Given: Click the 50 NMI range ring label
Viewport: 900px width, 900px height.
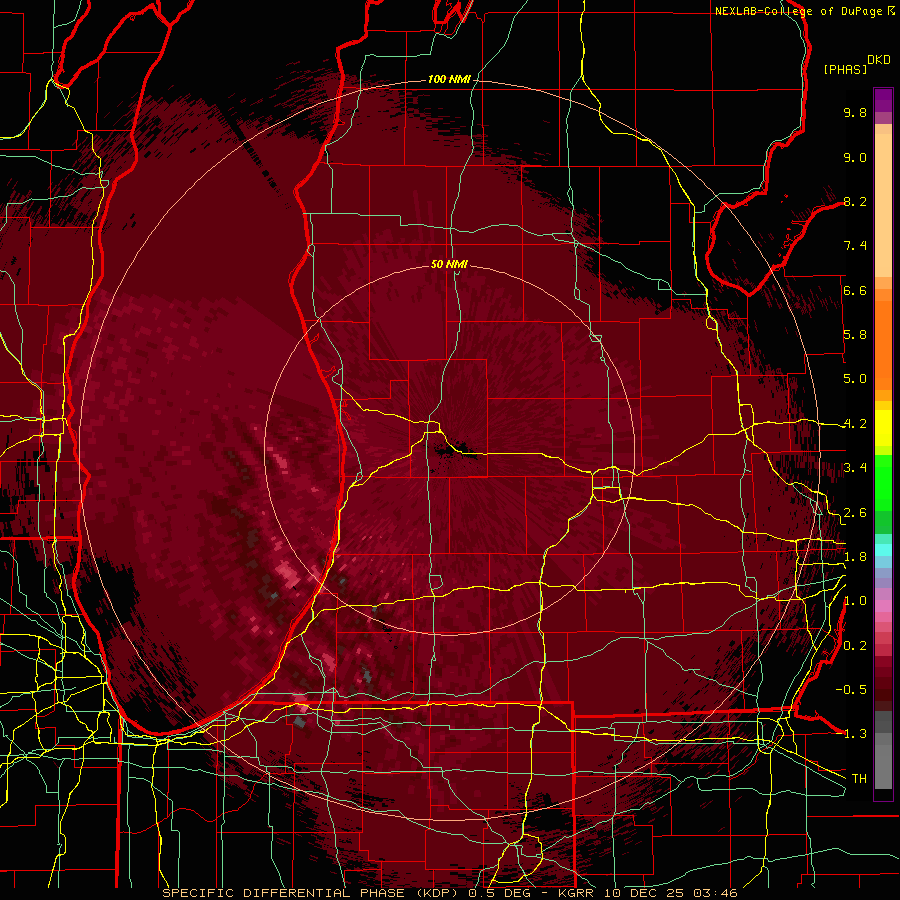Looking at the screenshot, I should tap(449, 264).
